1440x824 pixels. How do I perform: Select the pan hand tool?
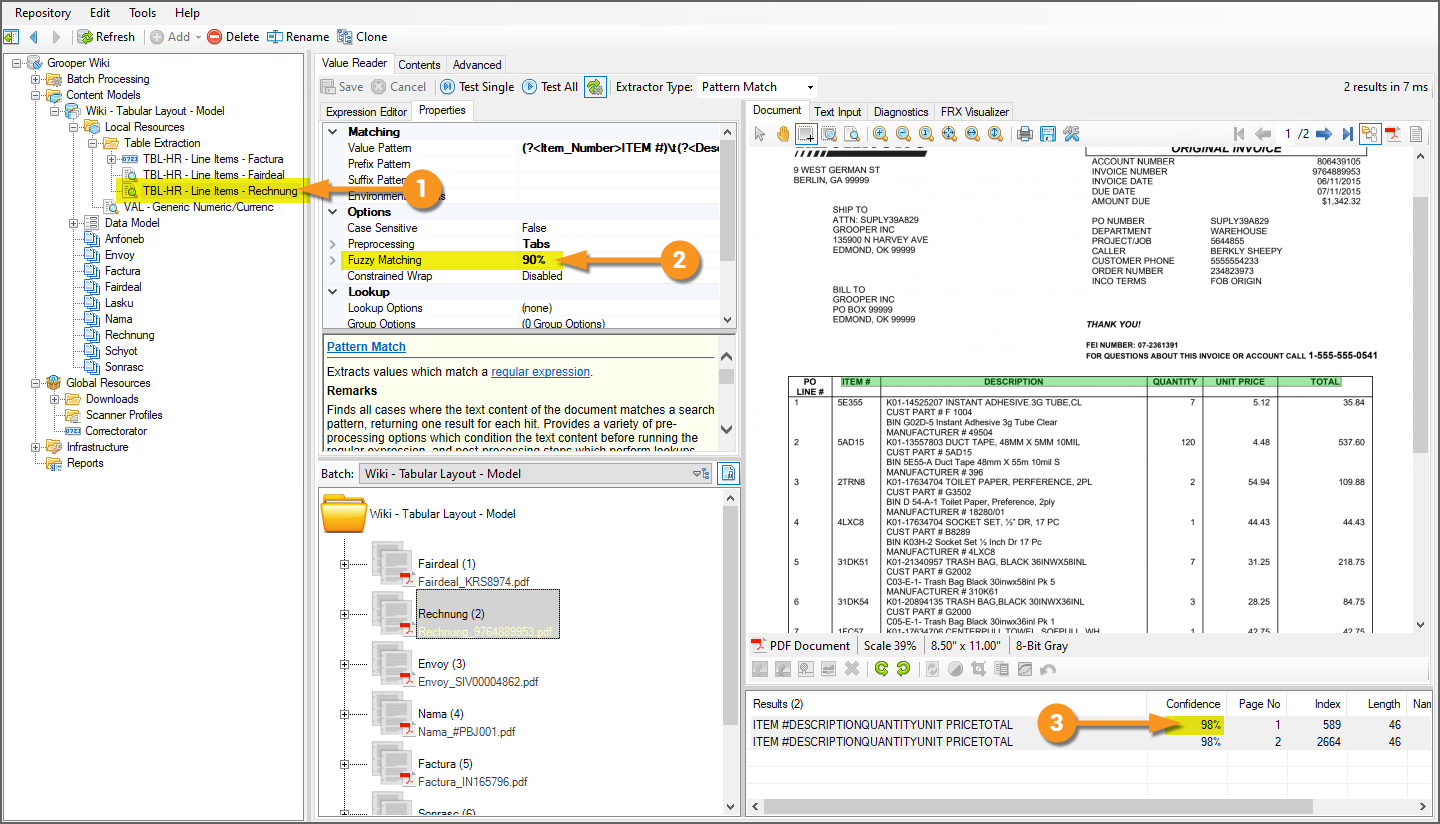783,134
